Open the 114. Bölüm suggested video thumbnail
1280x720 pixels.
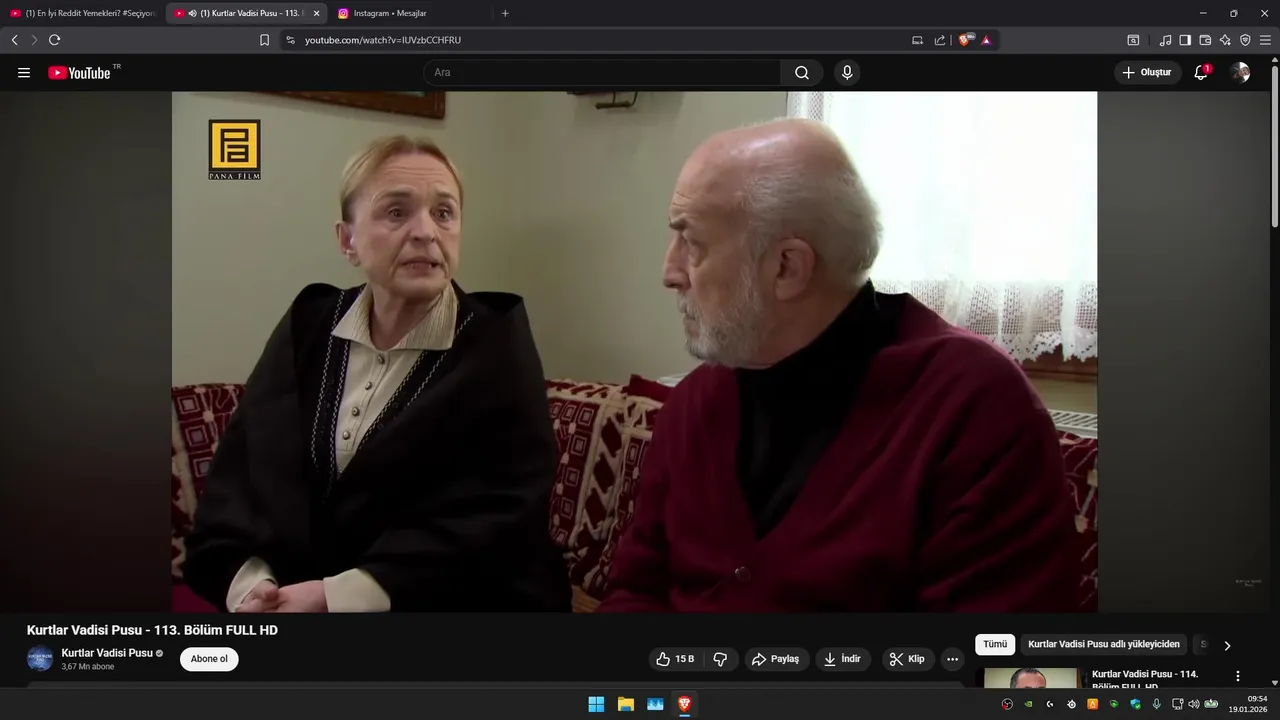(1031, 678)
